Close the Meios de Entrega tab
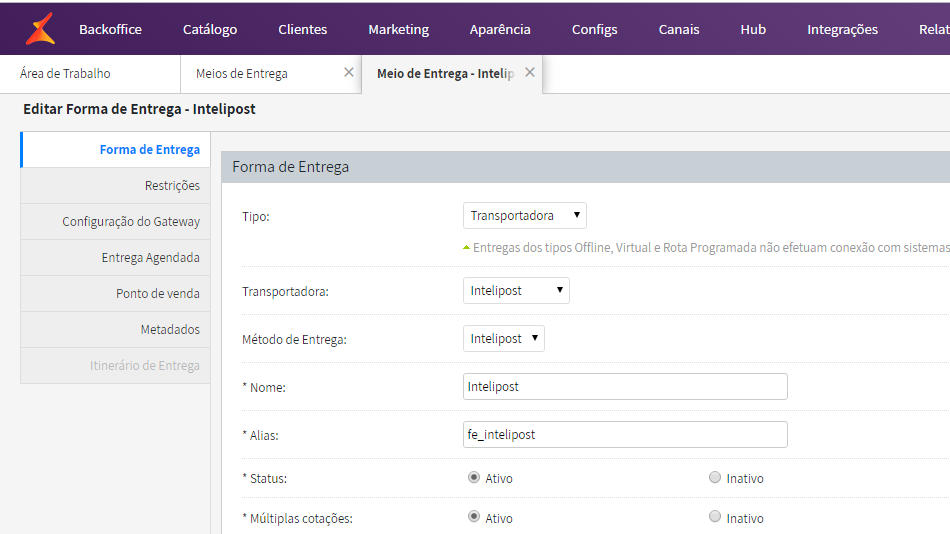 (x=348, y=73)
